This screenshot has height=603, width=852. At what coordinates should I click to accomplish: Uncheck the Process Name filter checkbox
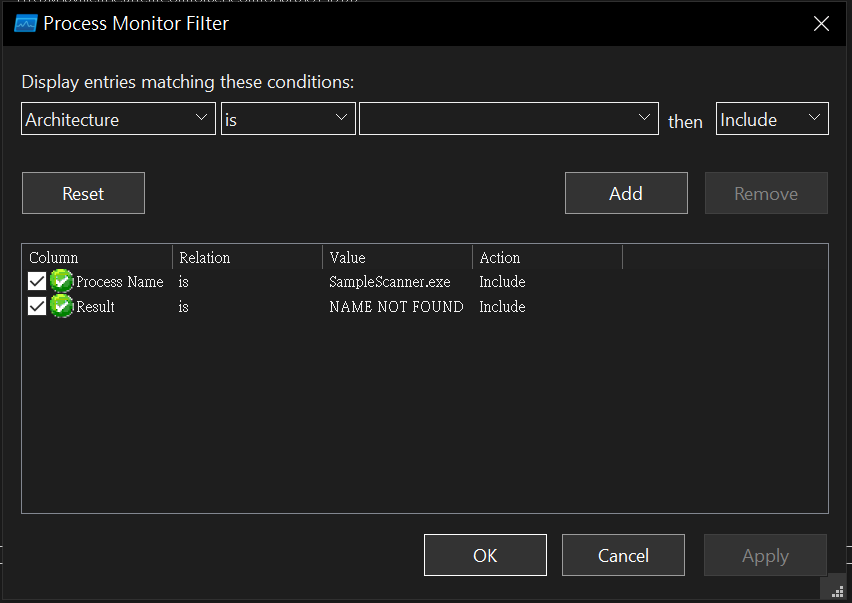37,281
